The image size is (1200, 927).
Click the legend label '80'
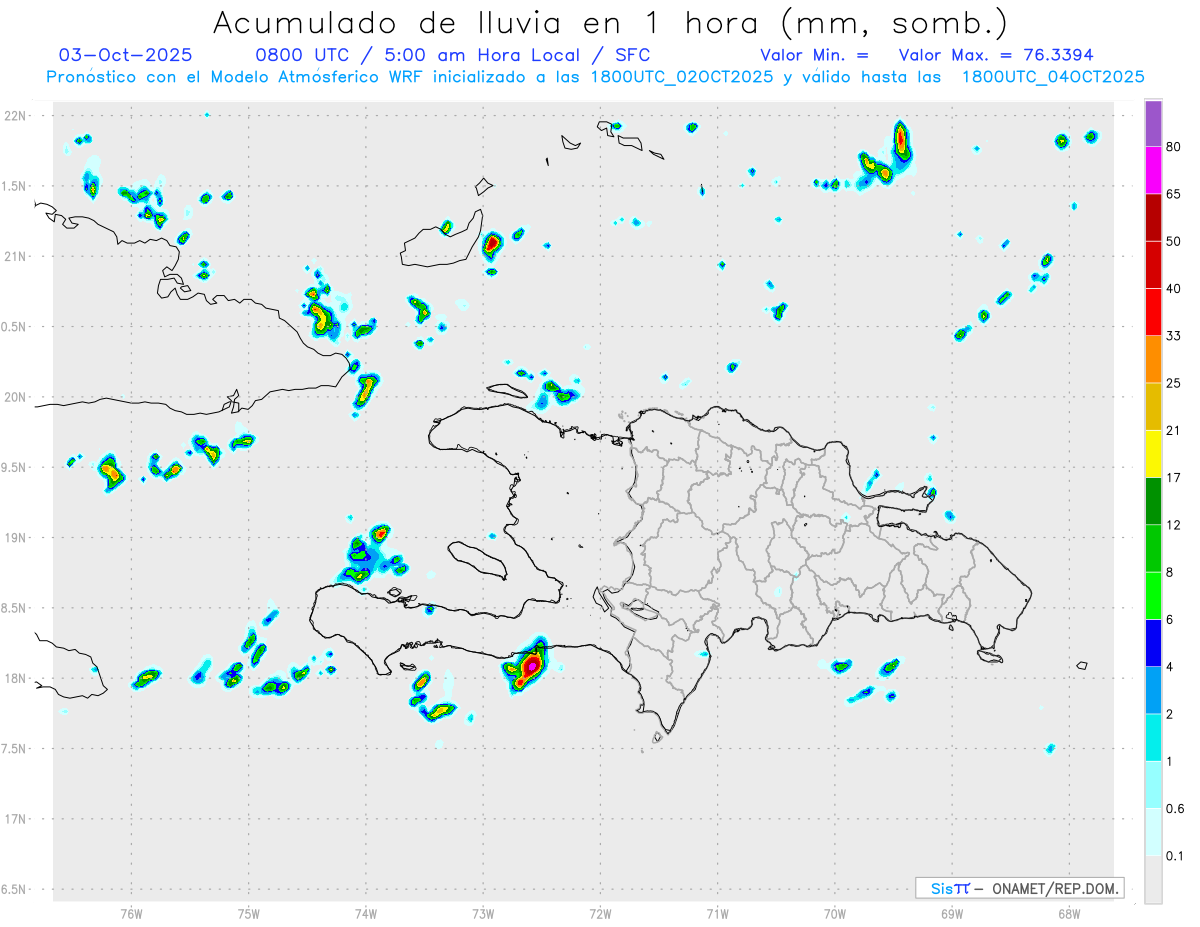(1174, 148)
